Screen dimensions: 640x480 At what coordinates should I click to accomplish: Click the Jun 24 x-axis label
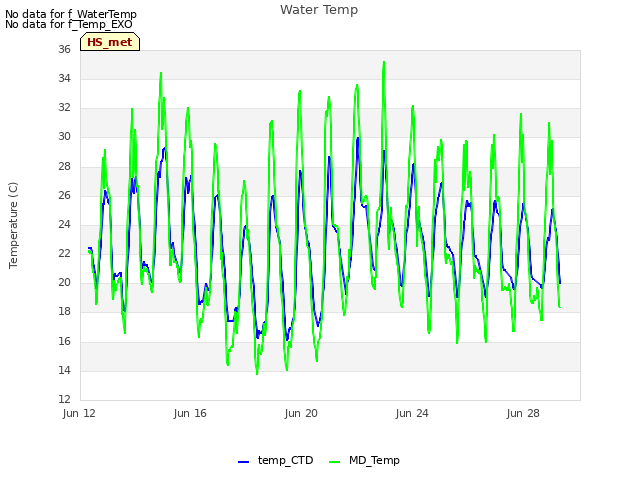click(412, 413)
